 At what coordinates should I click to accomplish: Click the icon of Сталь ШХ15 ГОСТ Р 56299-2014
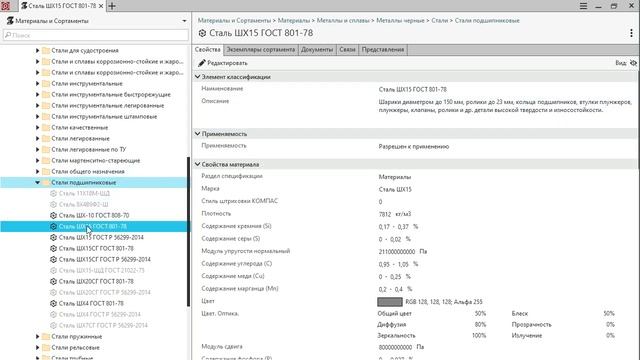click(x=53, y=237)
